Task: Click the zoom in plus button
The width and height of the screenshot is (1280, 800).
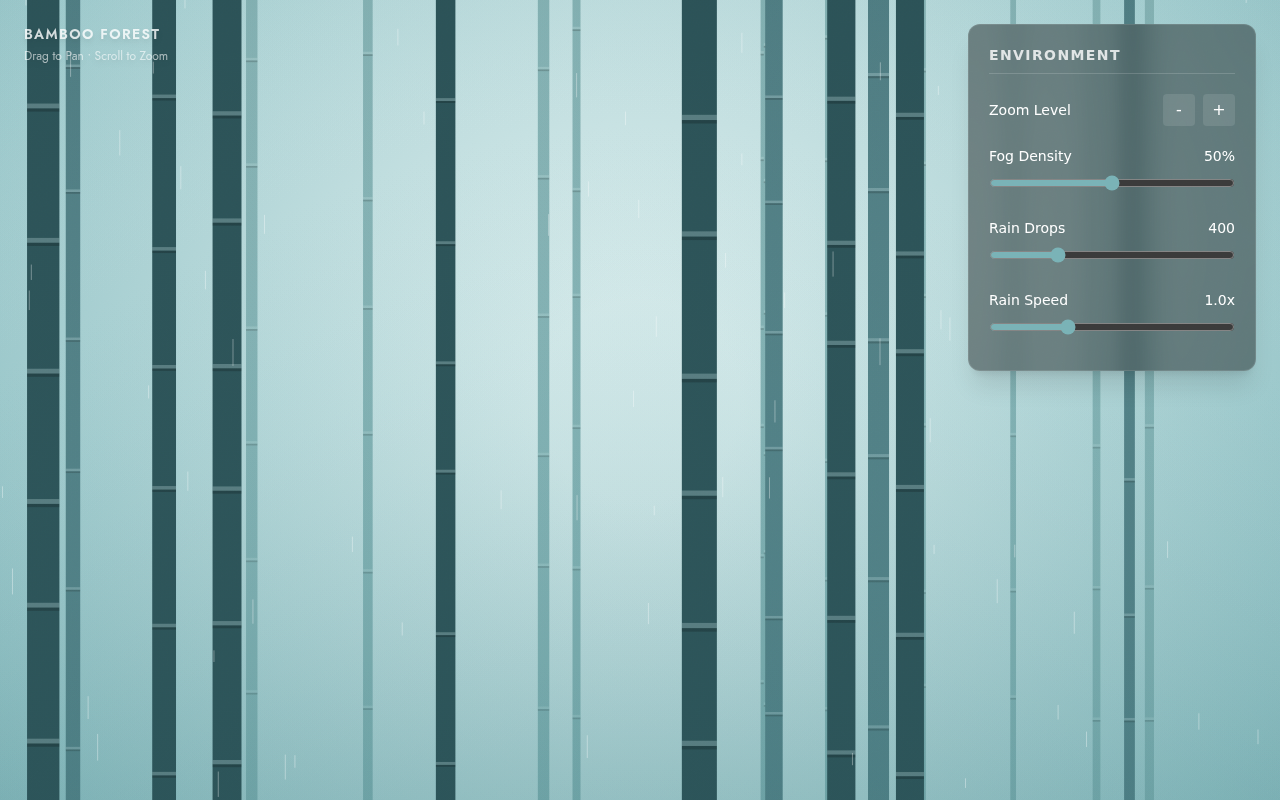Action: click(1219, 110)
